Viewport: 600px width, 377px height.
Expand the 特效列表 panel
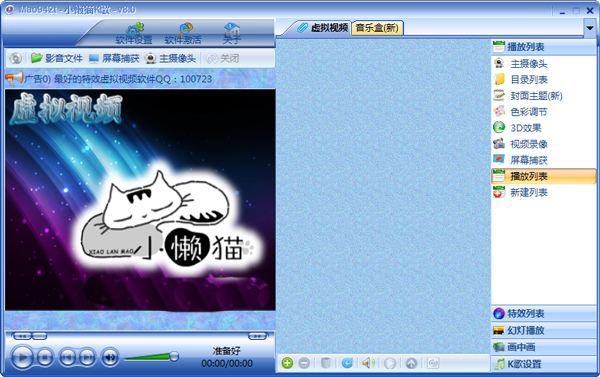coord(543,314)
